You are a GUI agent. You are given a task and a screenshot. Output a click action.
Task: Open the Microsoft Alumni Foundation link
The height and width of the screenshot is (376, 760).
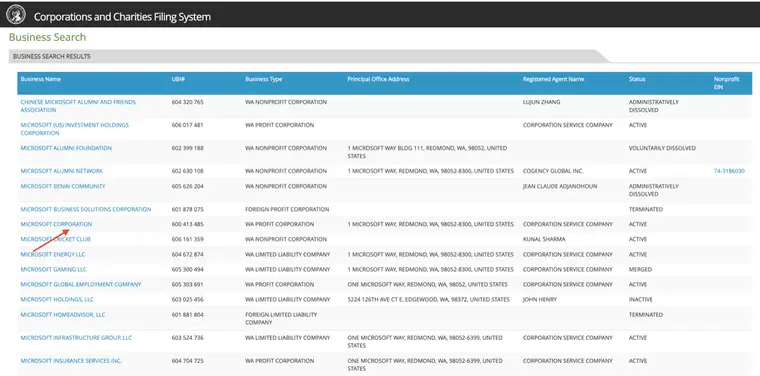point(66,148)
